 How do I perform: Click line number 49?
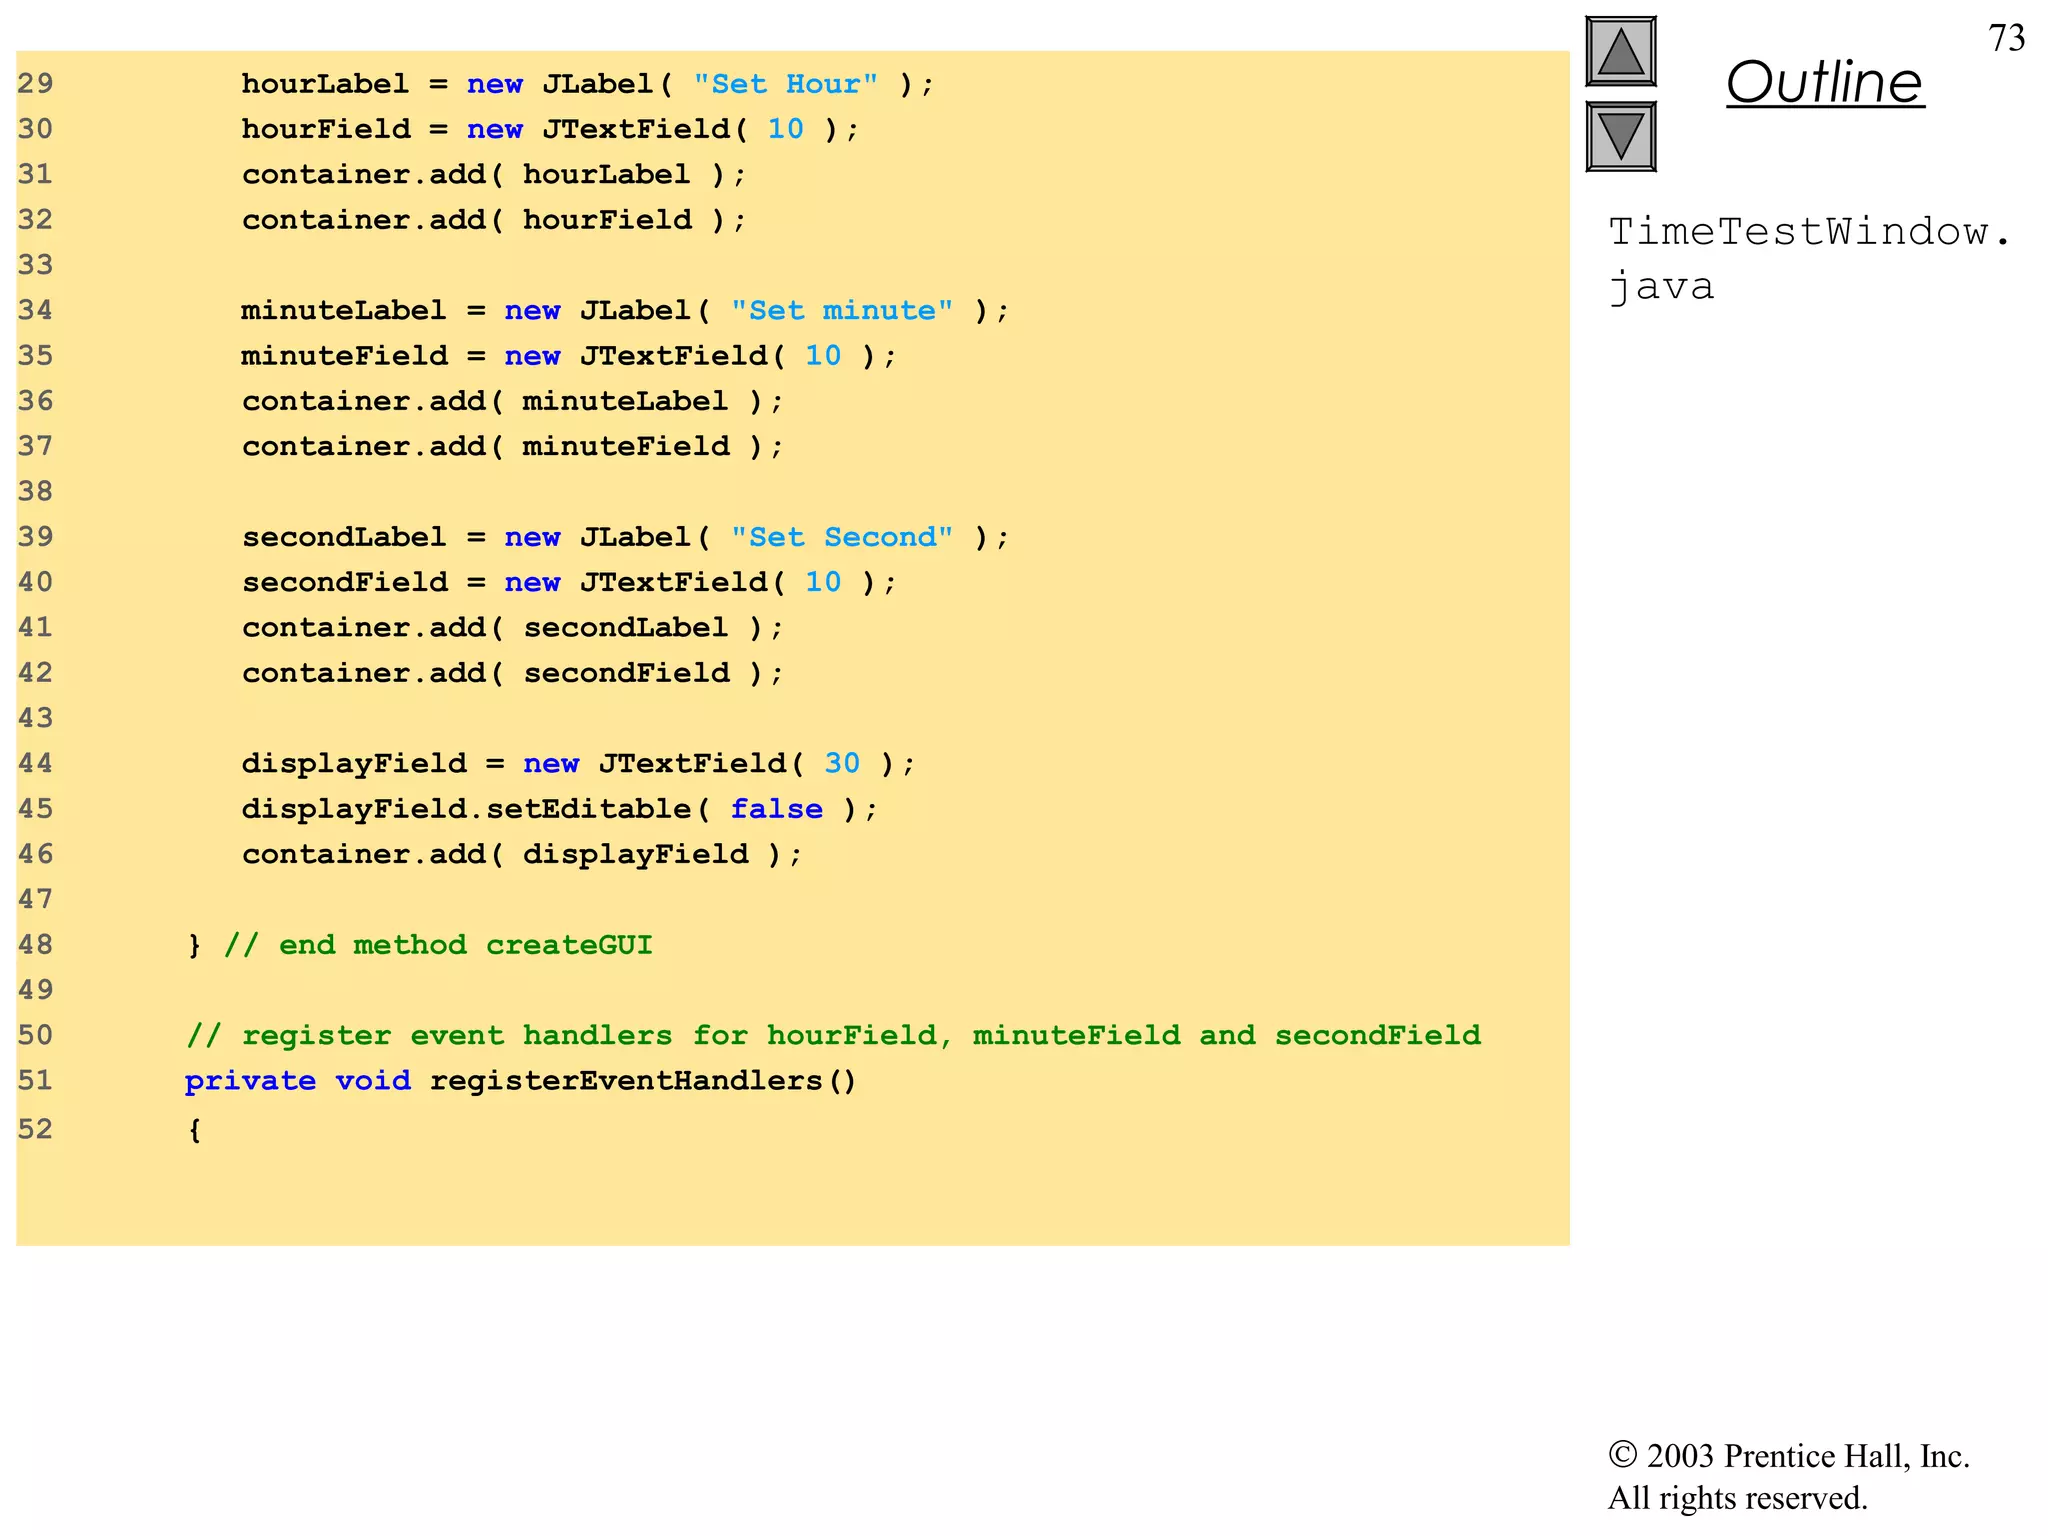(35, 990)
